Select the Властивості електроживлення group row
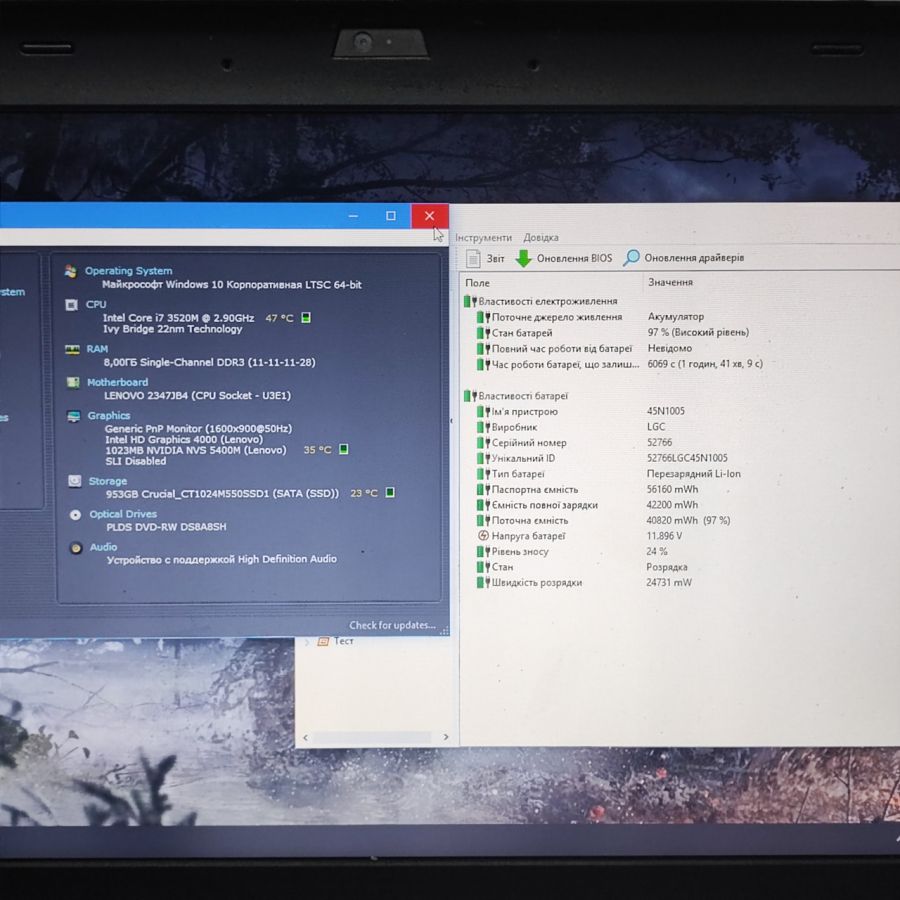 pos(541,301)
